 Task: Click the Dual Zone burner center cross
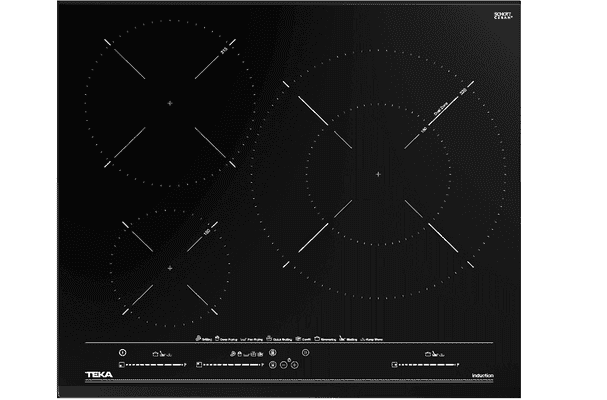(378, 174)
